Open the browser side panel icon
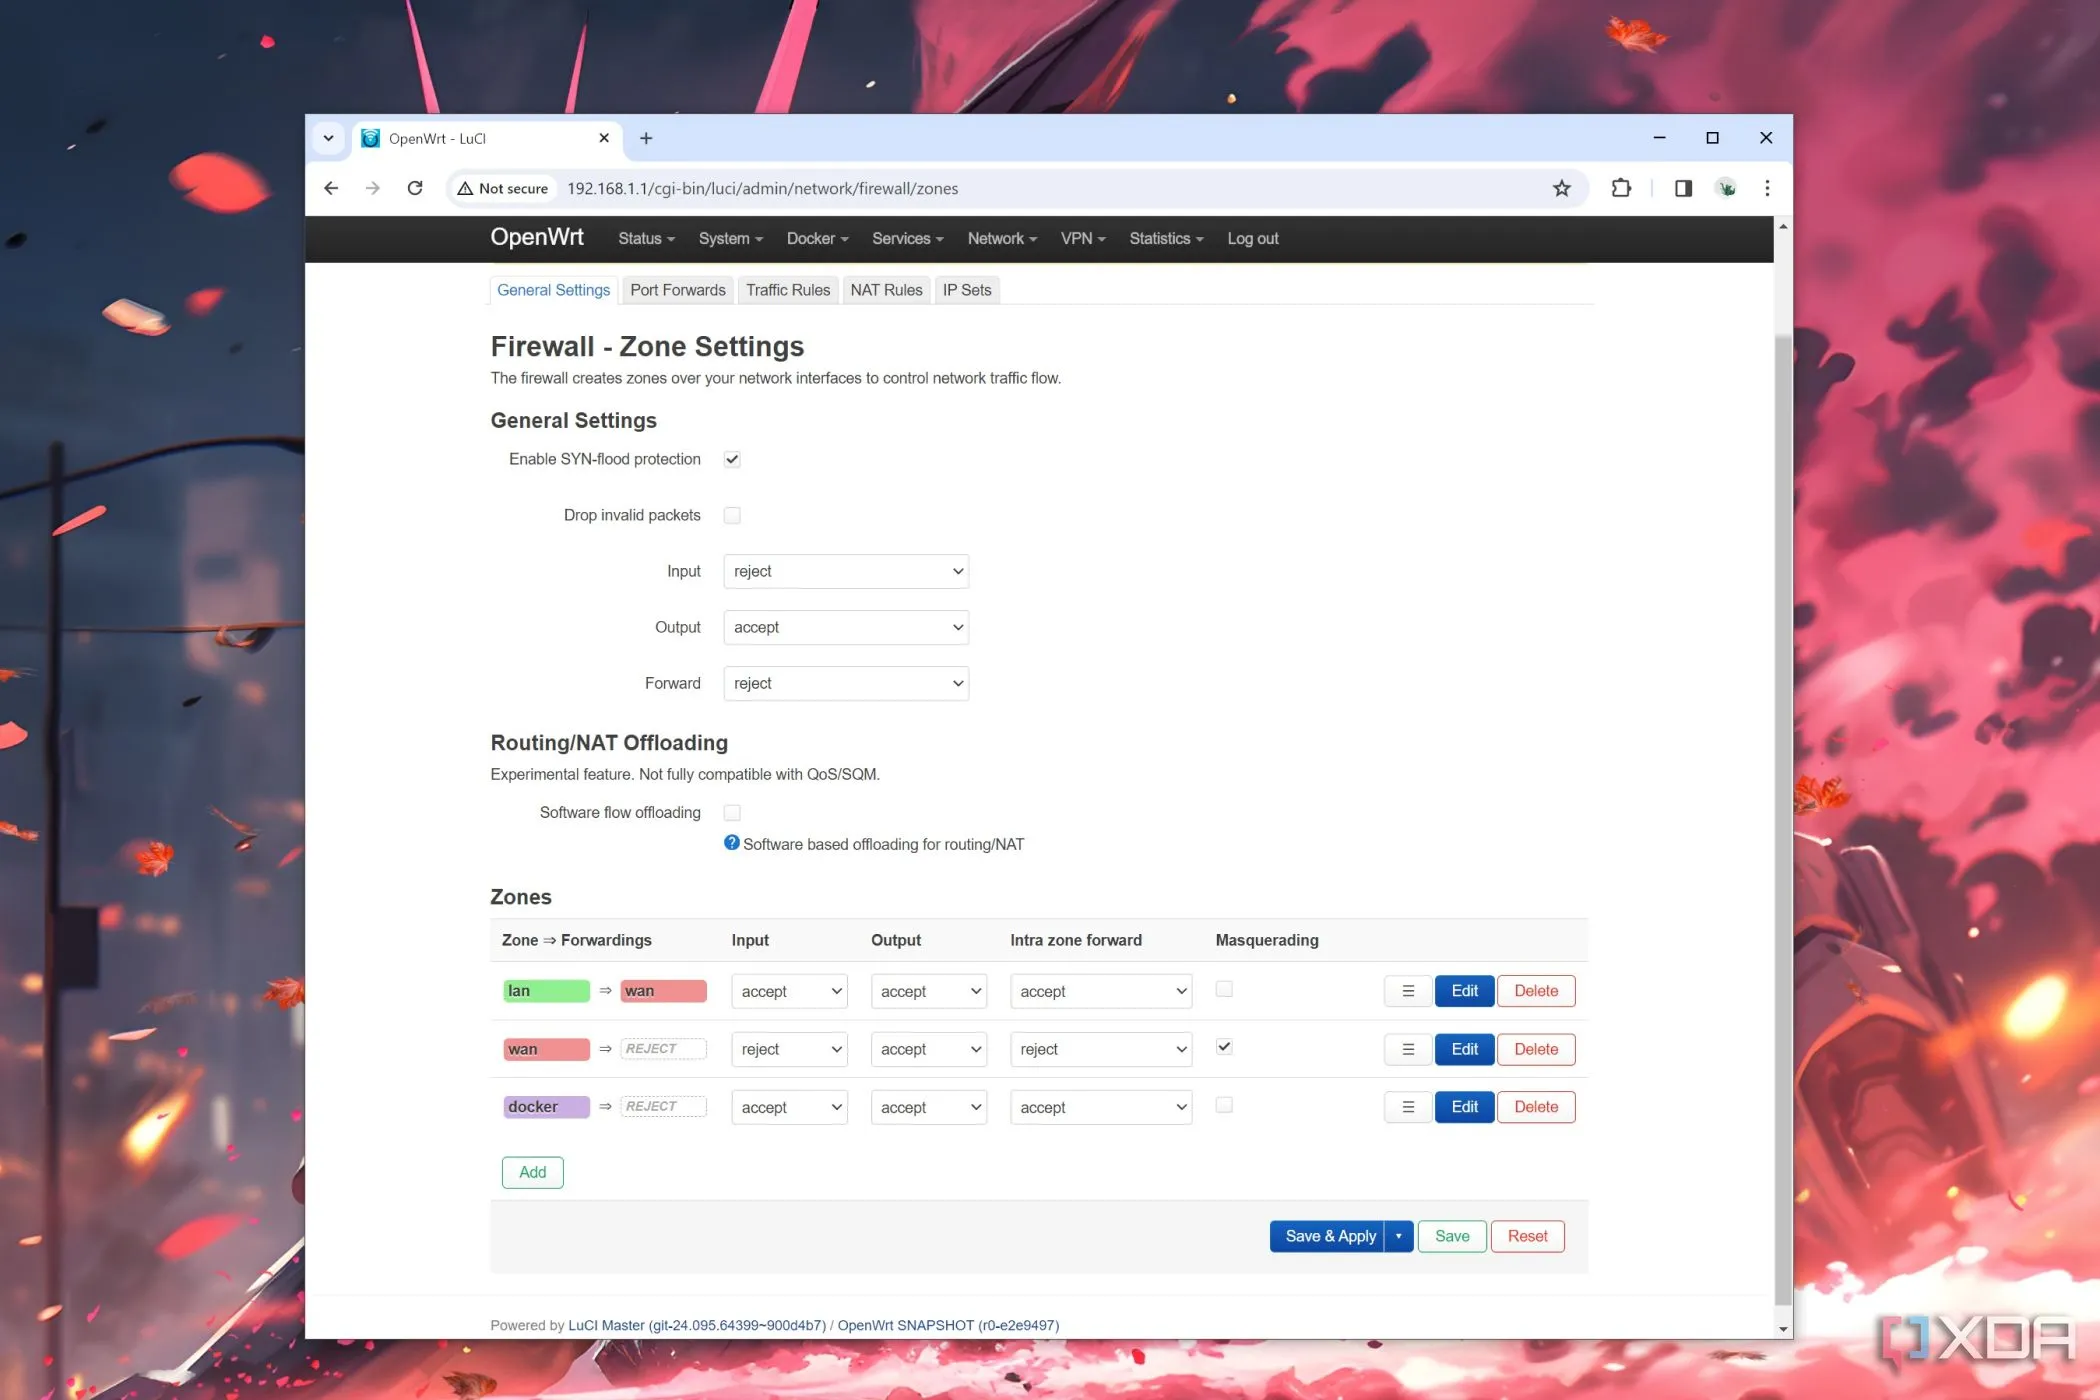This screenshot has width=2100, height=1400. click(1683, 188)
